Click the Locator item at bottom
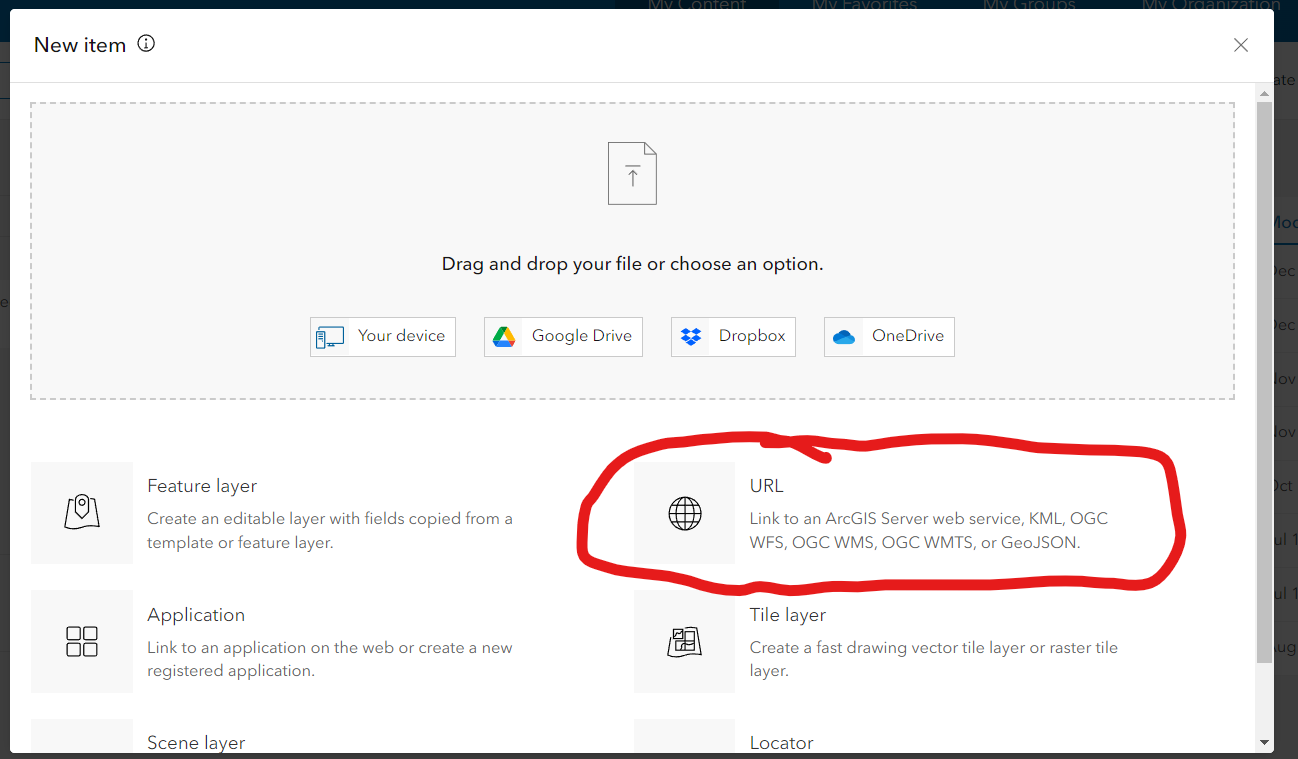This screenshot has width=1298, height=759. click(x=781, y=742)
